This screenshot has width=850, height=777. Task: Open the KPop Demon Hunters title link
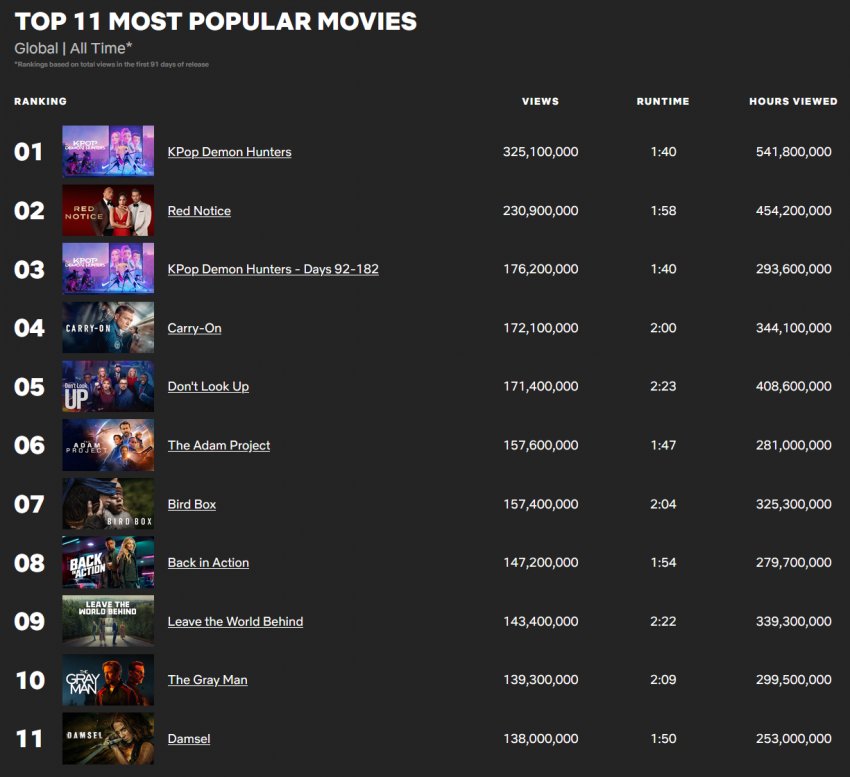(229, 152)
